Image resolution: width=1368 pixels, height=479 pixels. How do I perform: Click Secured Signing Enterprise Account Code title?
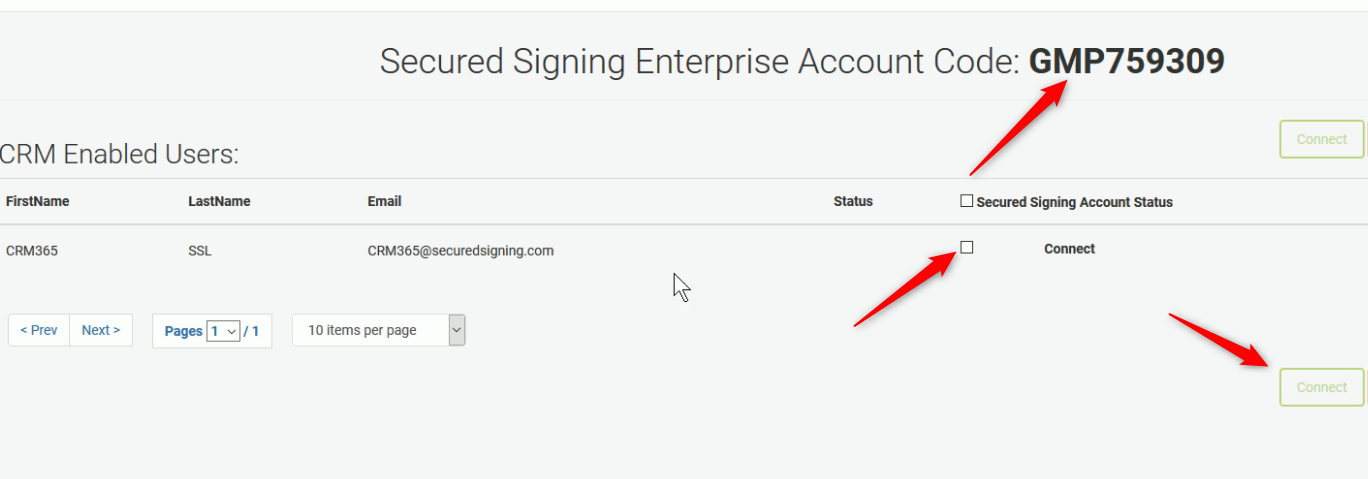coord(699,62)
